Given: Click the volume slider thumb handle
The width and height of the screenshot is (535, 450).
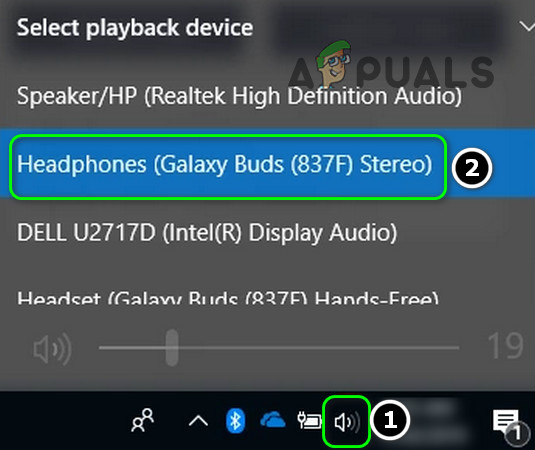Looking at the screenshot, I should [172, 348].
